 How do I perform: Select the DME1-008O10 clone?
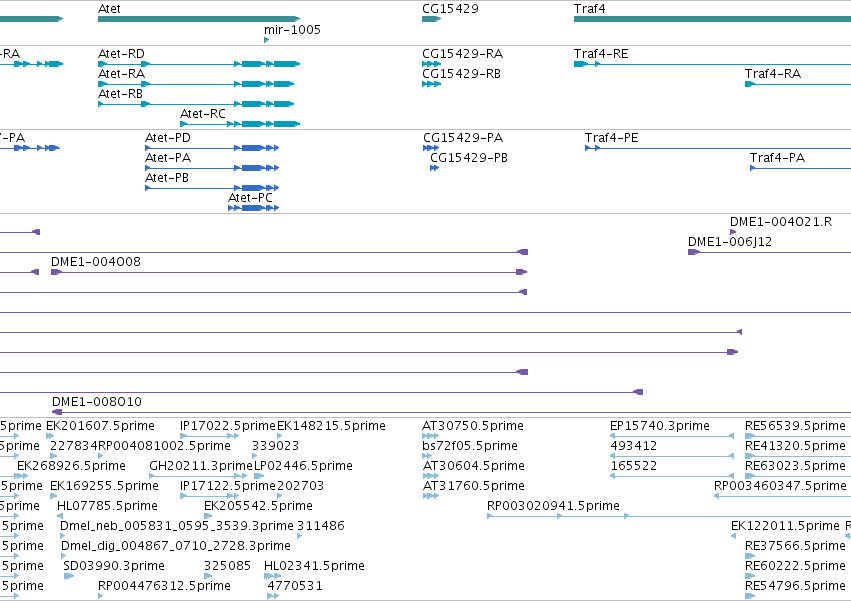pos(452,412)
